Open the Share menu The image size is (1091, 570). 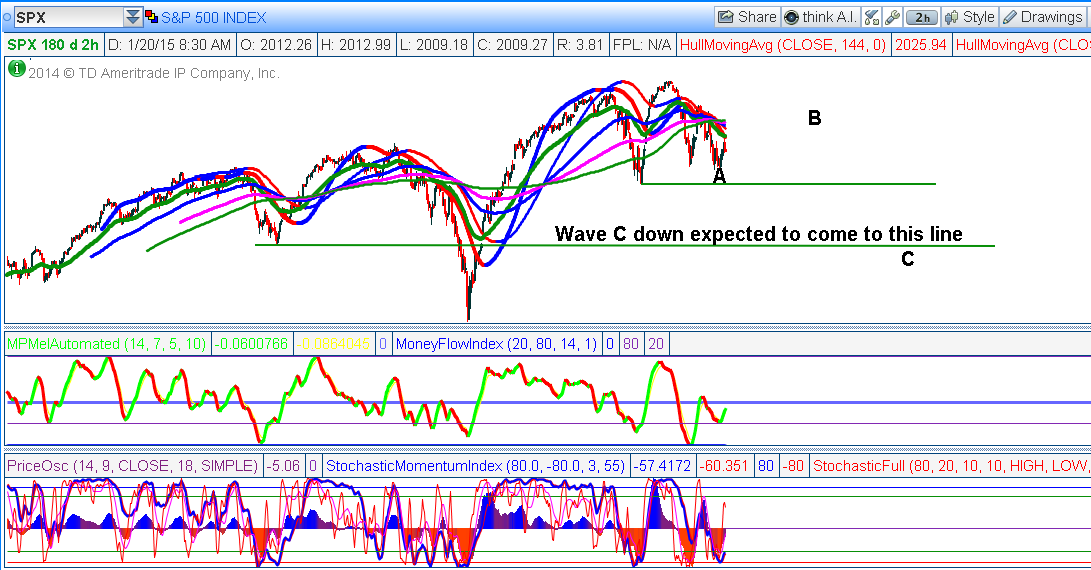pos(746,17)
